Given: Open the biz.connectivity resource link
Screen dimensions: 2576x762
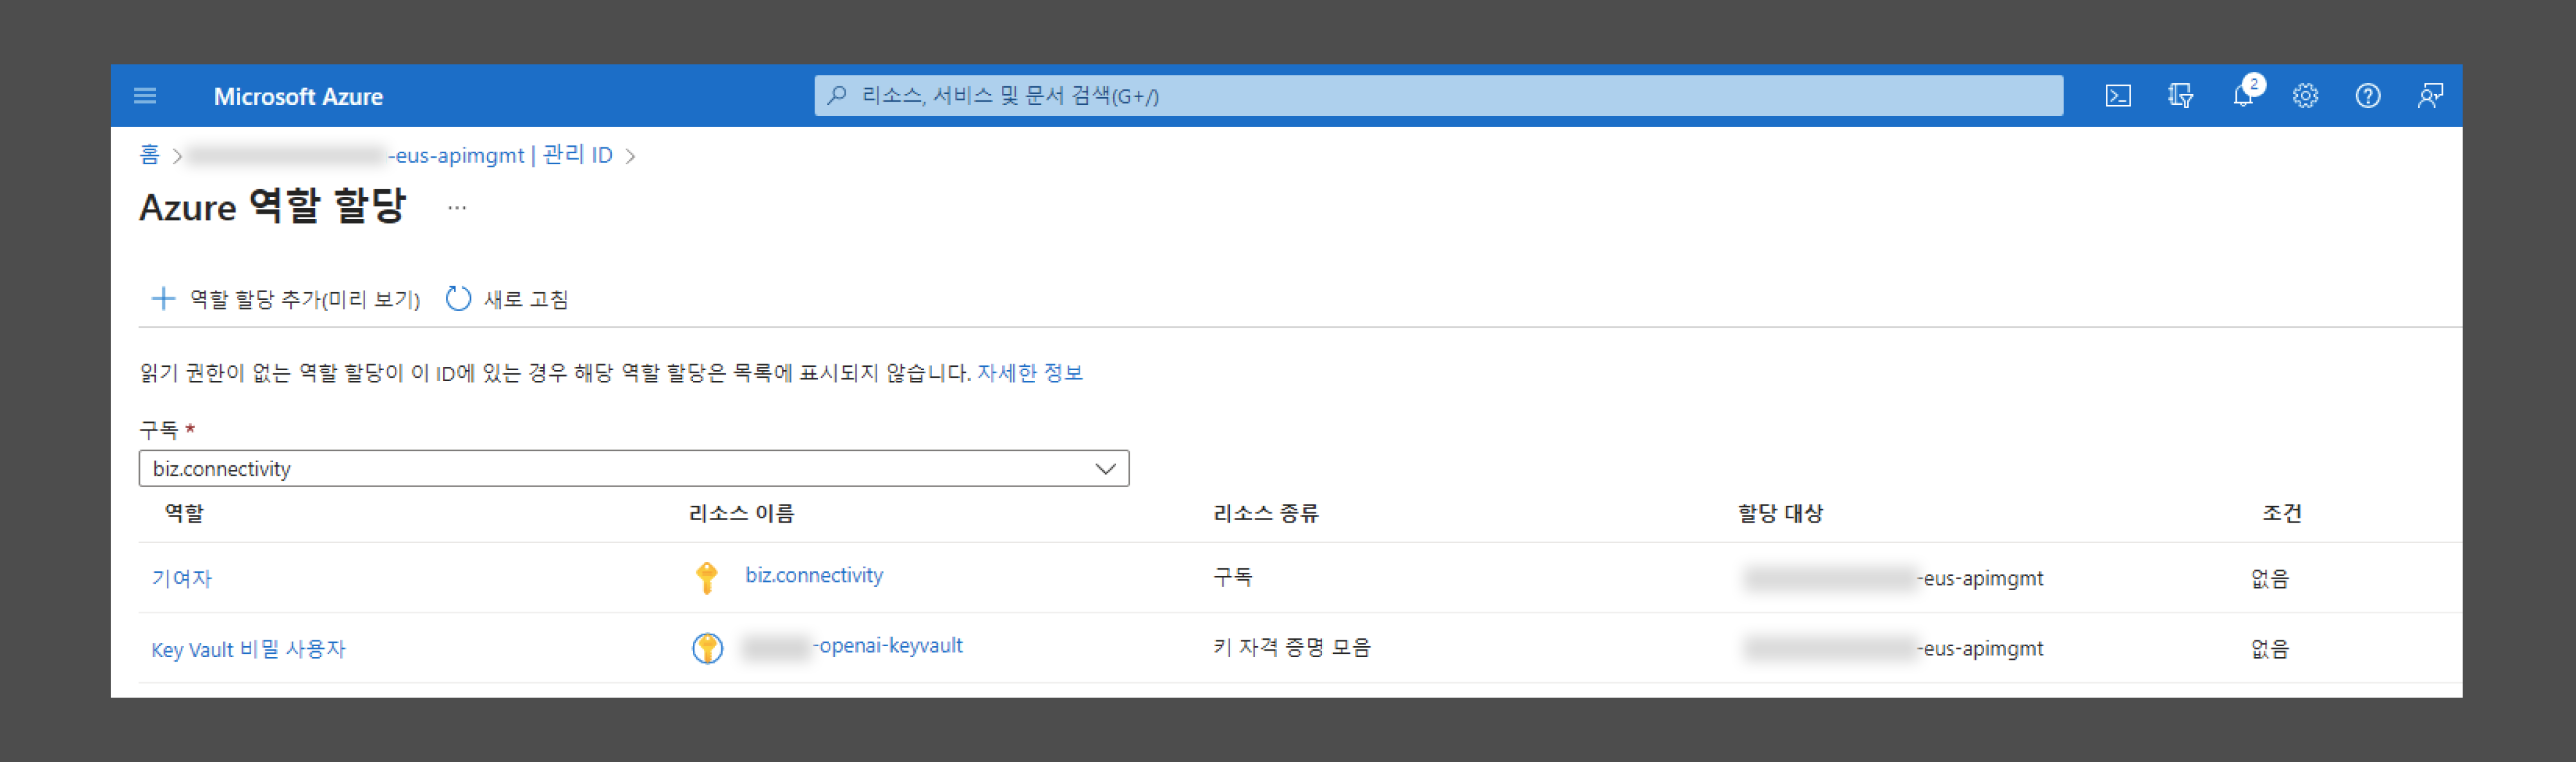Looking at the screenshot, I should tap(814, 575).
